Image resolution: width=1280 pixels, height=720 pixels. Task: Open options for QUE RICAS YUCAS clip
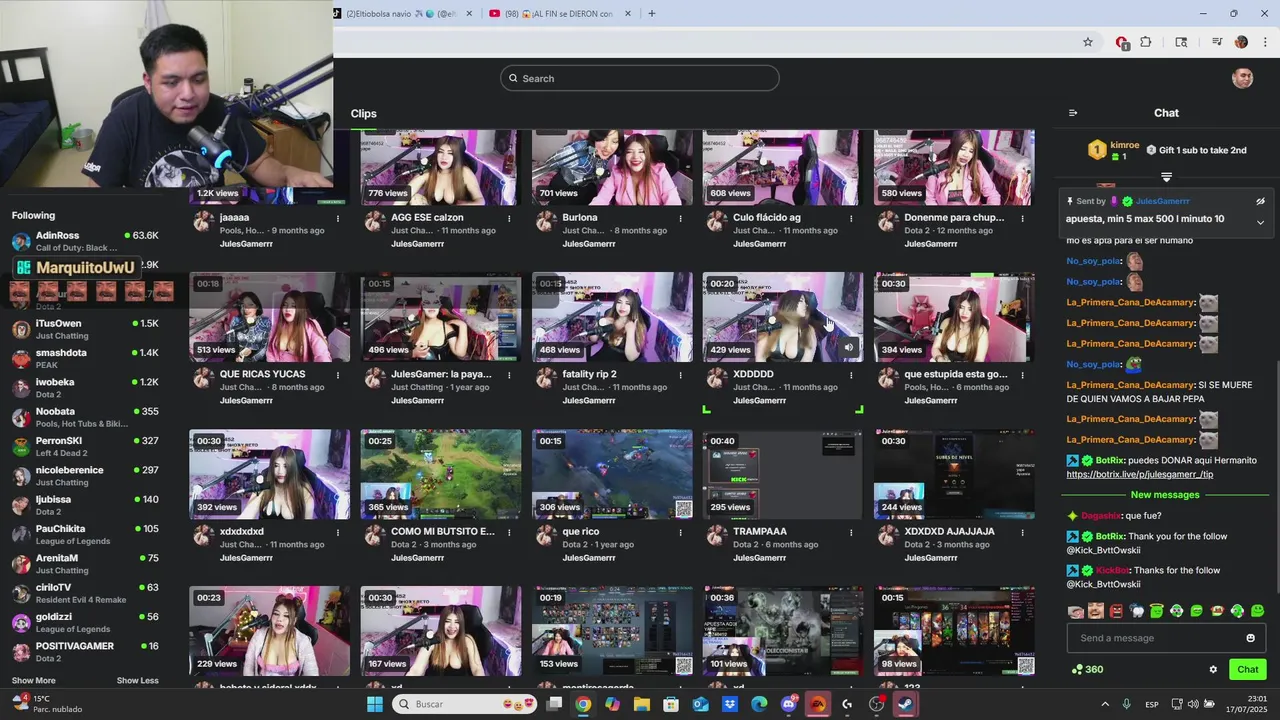click(x=338, y=375)
